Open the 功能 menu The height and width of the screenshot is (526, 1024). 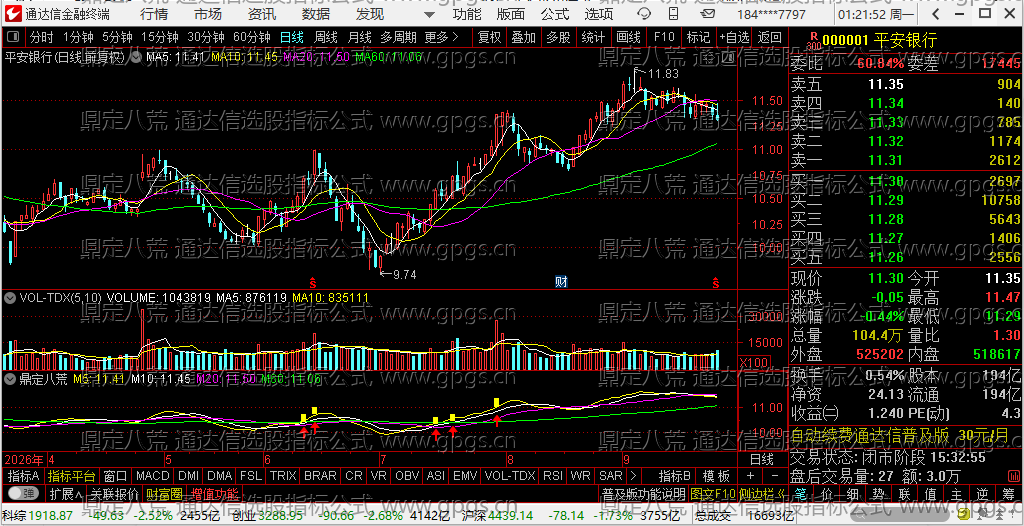click(x=467, y=14)
